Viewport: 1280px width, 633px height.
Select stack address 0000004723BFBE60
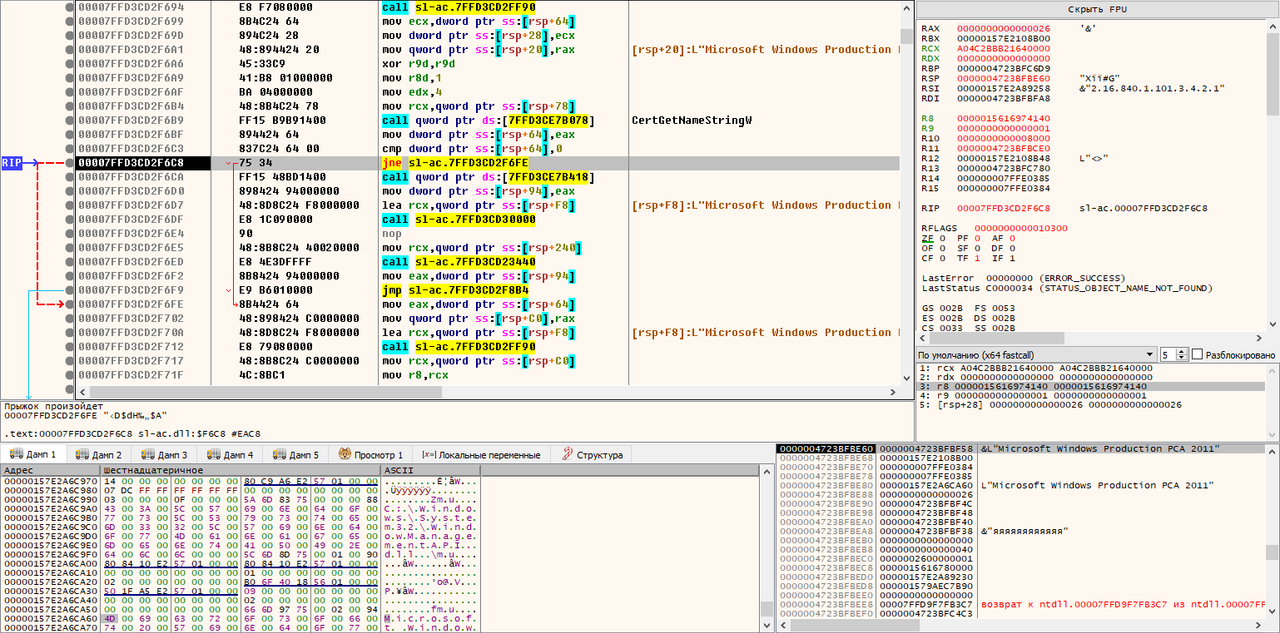click(827, 448)
